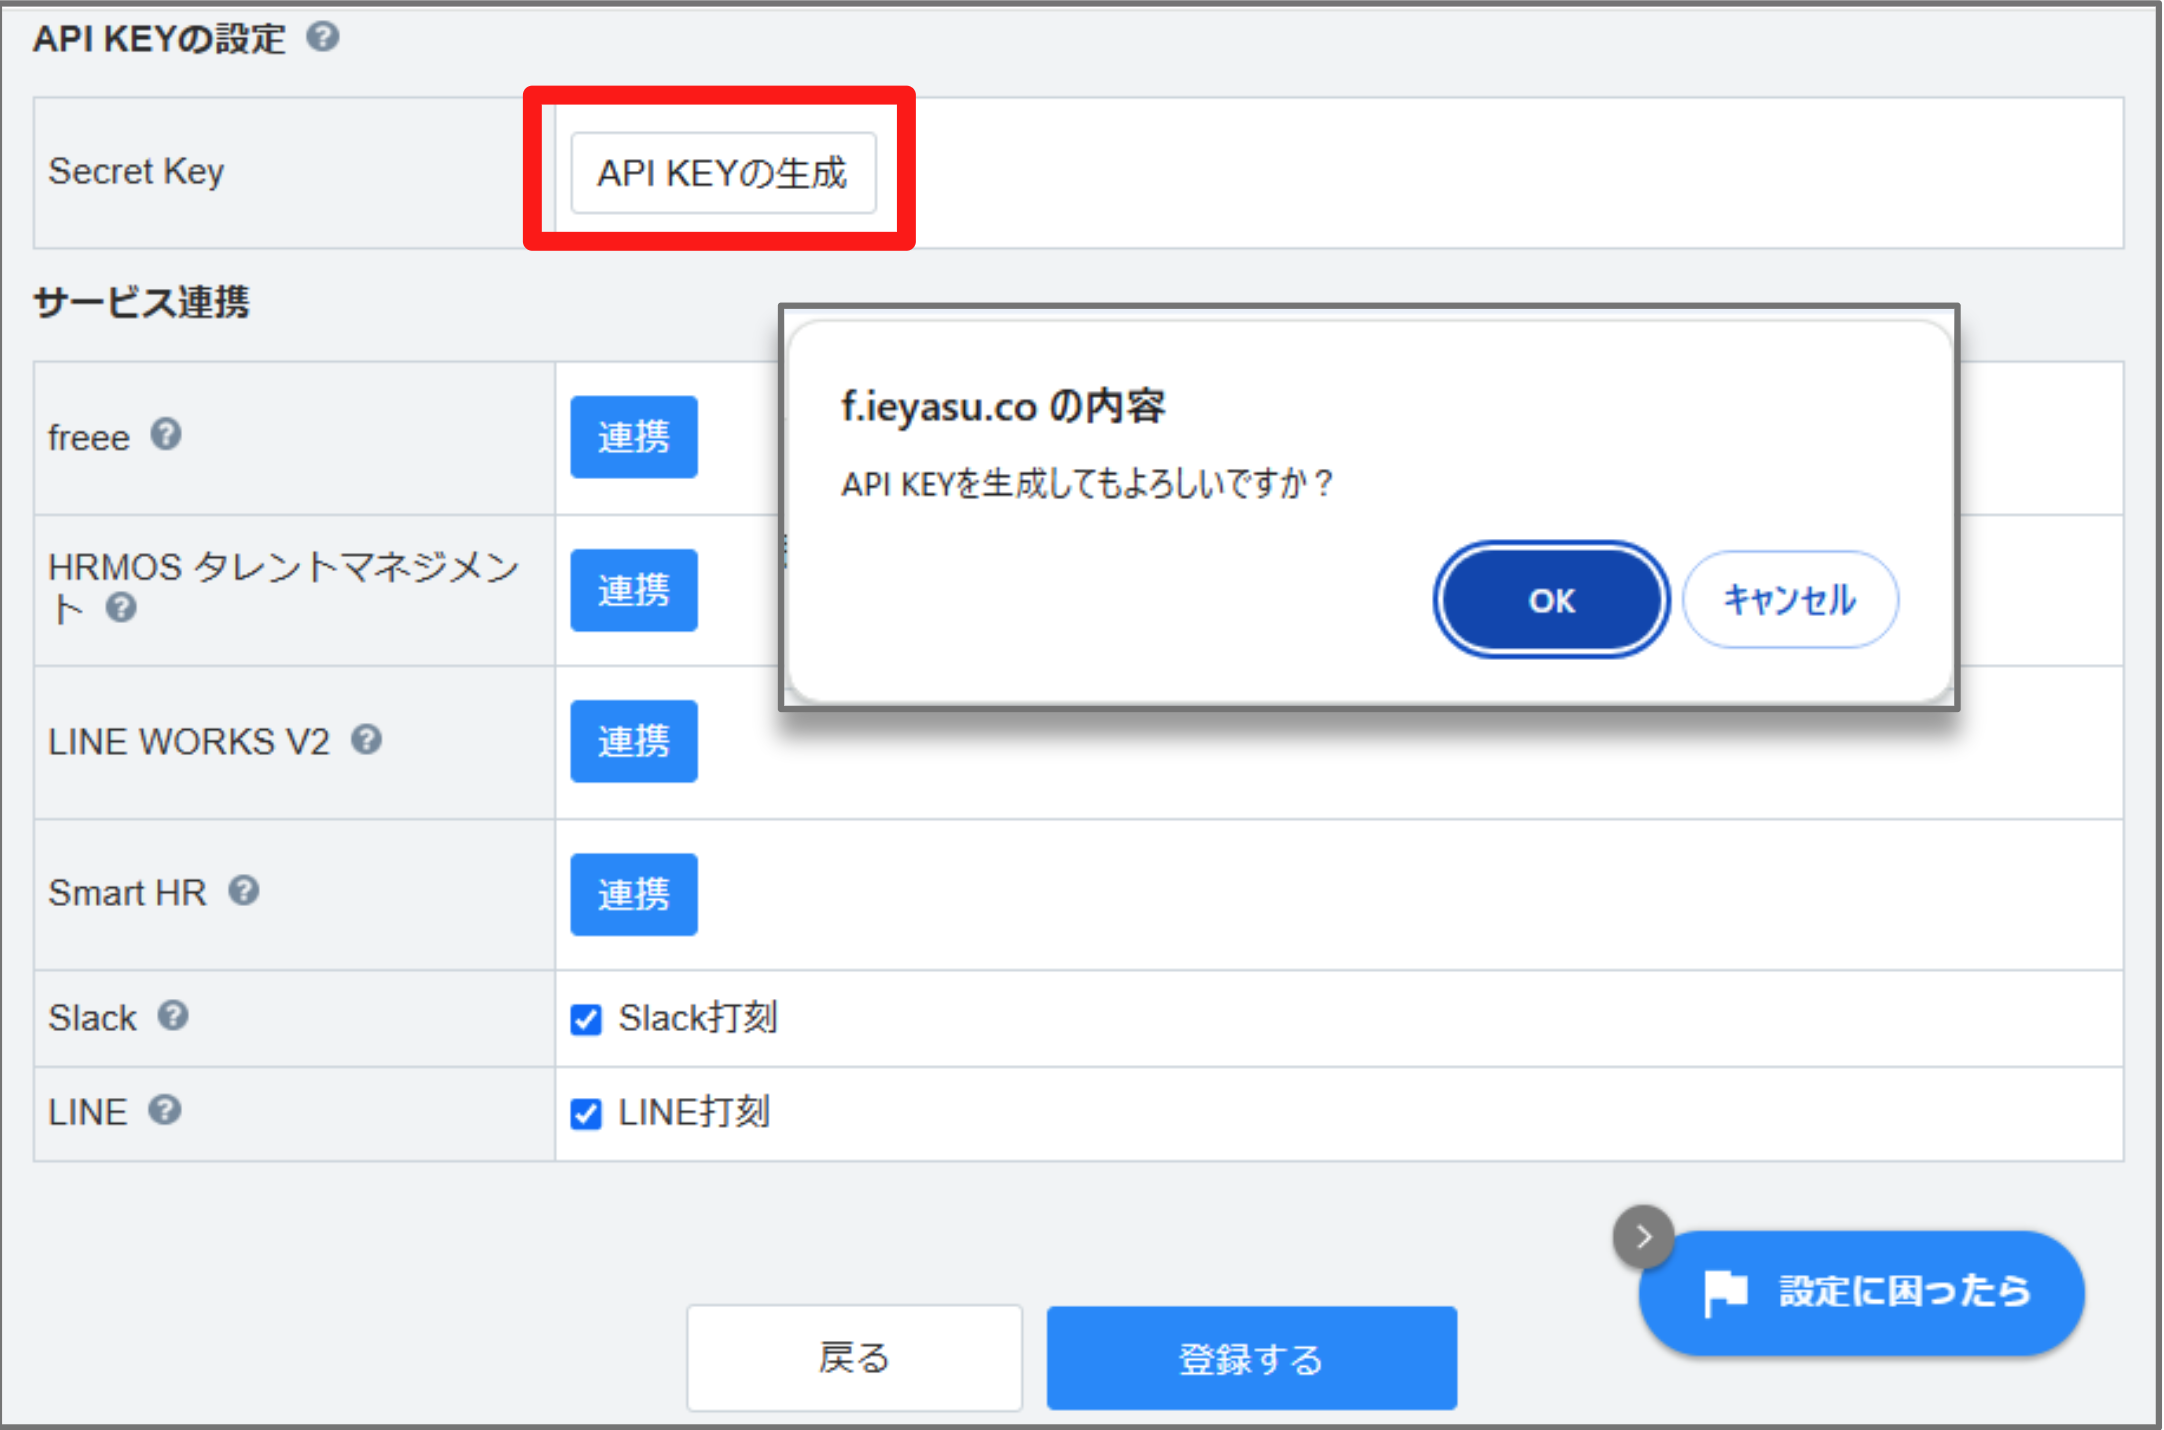Click 連携 button for freee

pos(633,437)
